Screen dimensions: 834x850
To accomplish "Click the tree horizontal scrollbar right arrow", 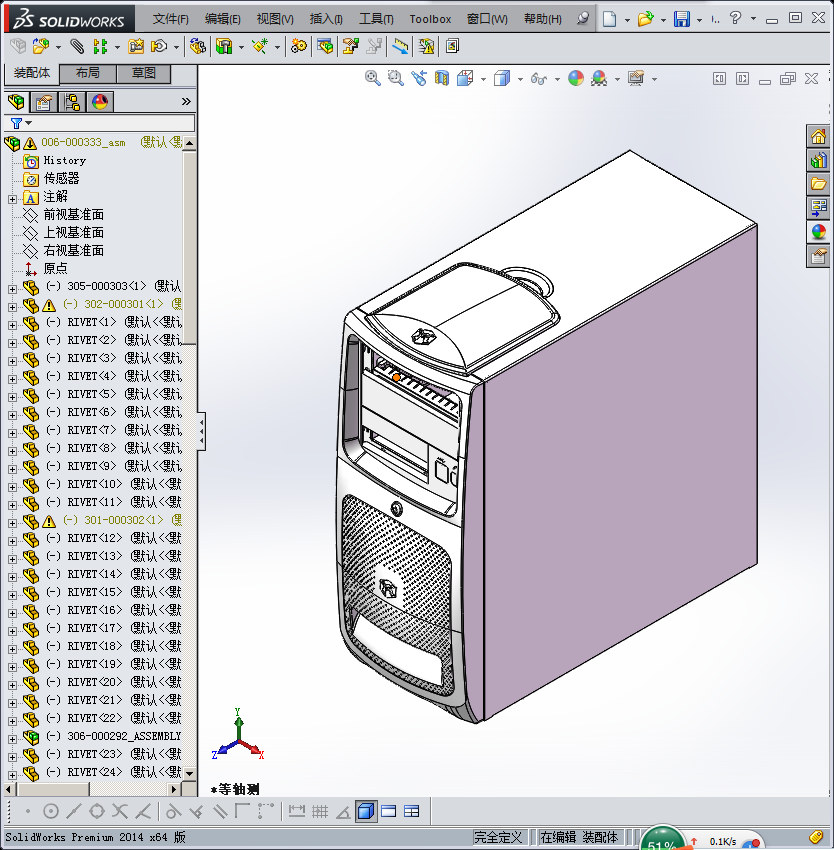I will [x=174, y=789].
